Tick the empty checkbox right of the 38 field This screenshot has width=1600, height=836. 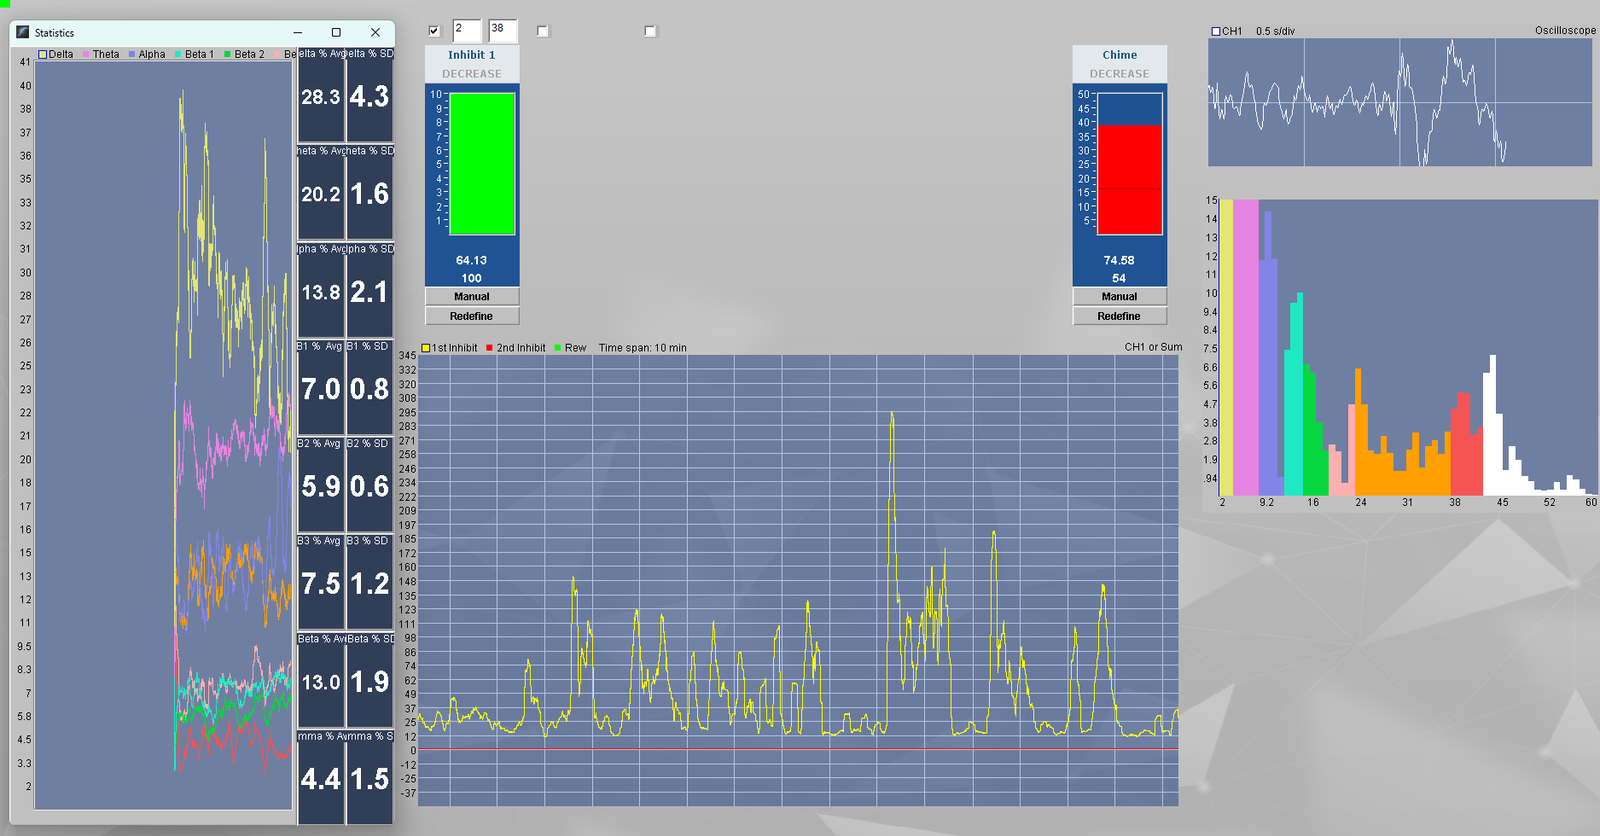click(543, 31)
